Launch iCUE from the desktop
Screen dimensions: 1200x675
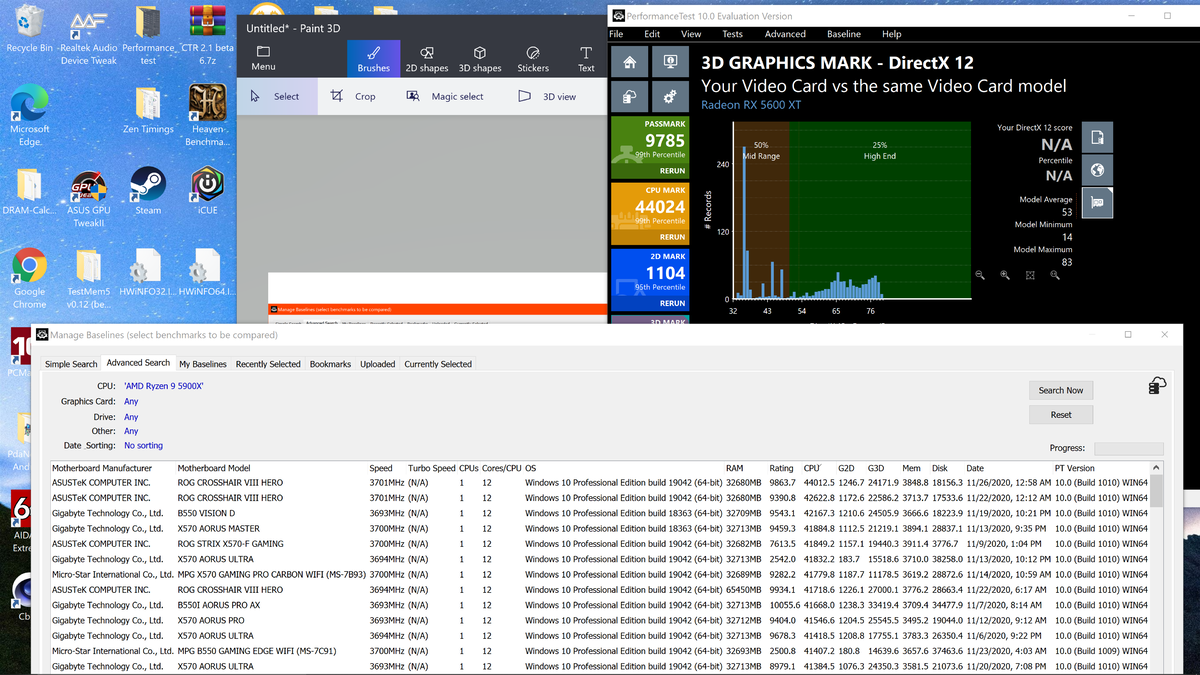pyautogui.click(x=207, y=192)
